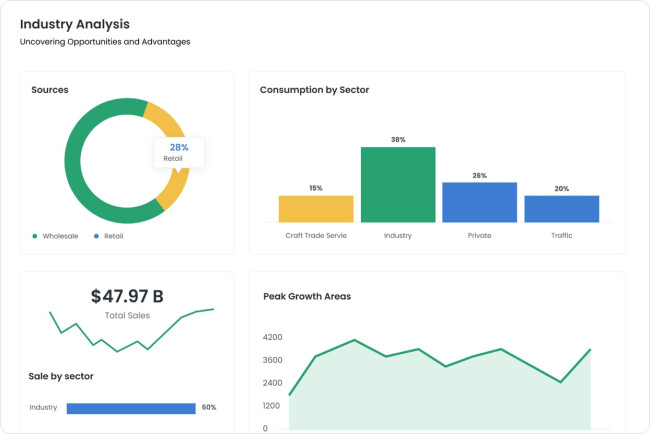Click the Retail legend blue dot
The height and width of the screenshot is (434, 650).
click(96, 236)
